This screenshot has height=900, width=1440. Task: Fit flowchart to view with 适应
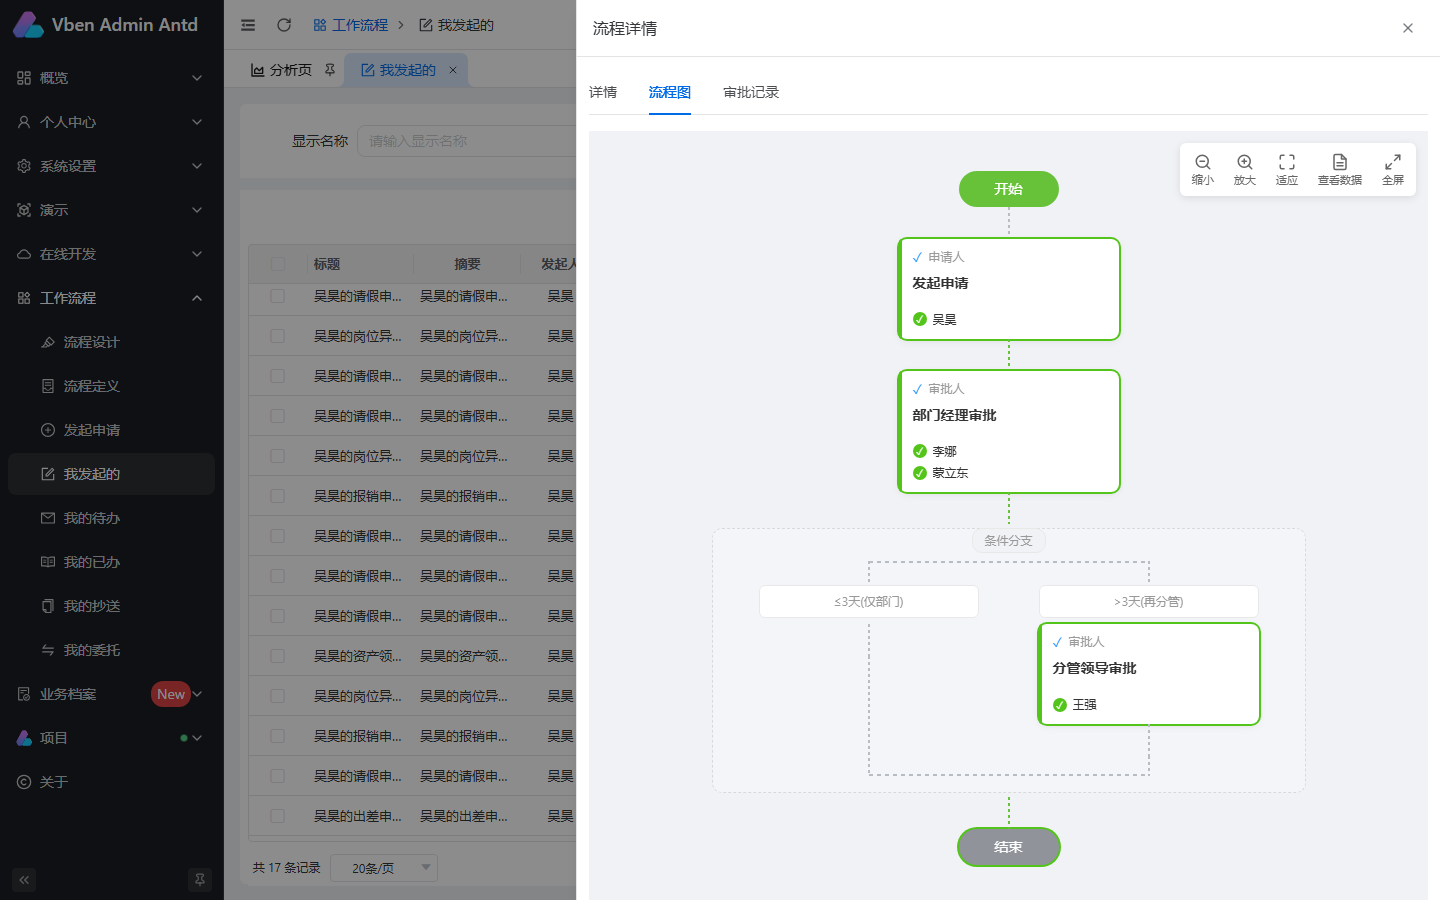(x=1287, y=170)
